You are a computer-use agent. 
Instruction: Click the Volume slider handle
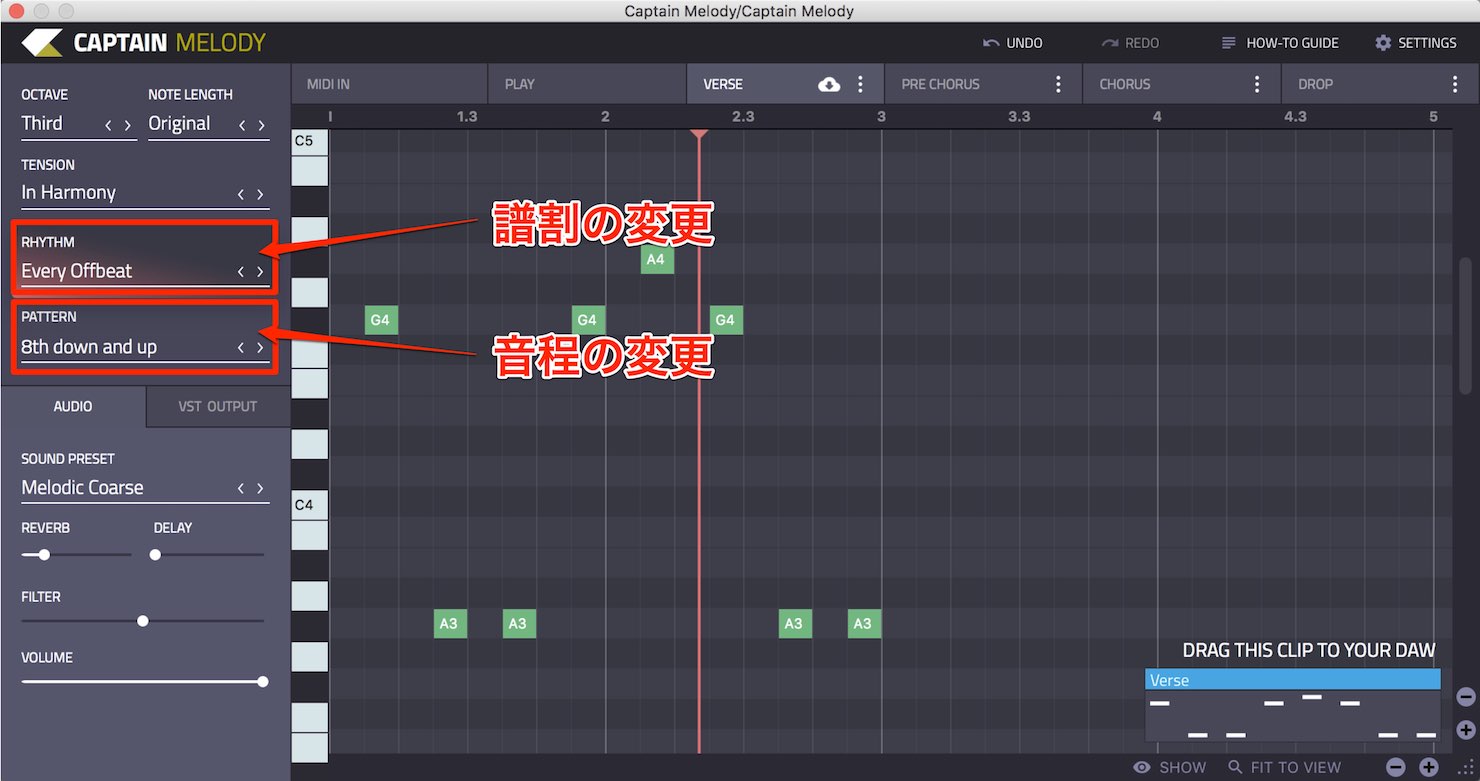263,682
